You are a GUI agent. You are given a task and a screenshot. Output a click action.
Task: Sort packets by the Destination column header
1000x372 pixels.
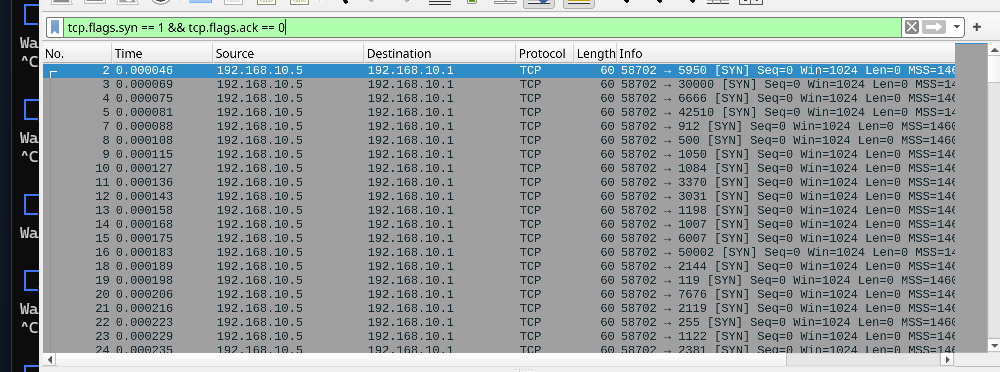click(x=440, y=54)
